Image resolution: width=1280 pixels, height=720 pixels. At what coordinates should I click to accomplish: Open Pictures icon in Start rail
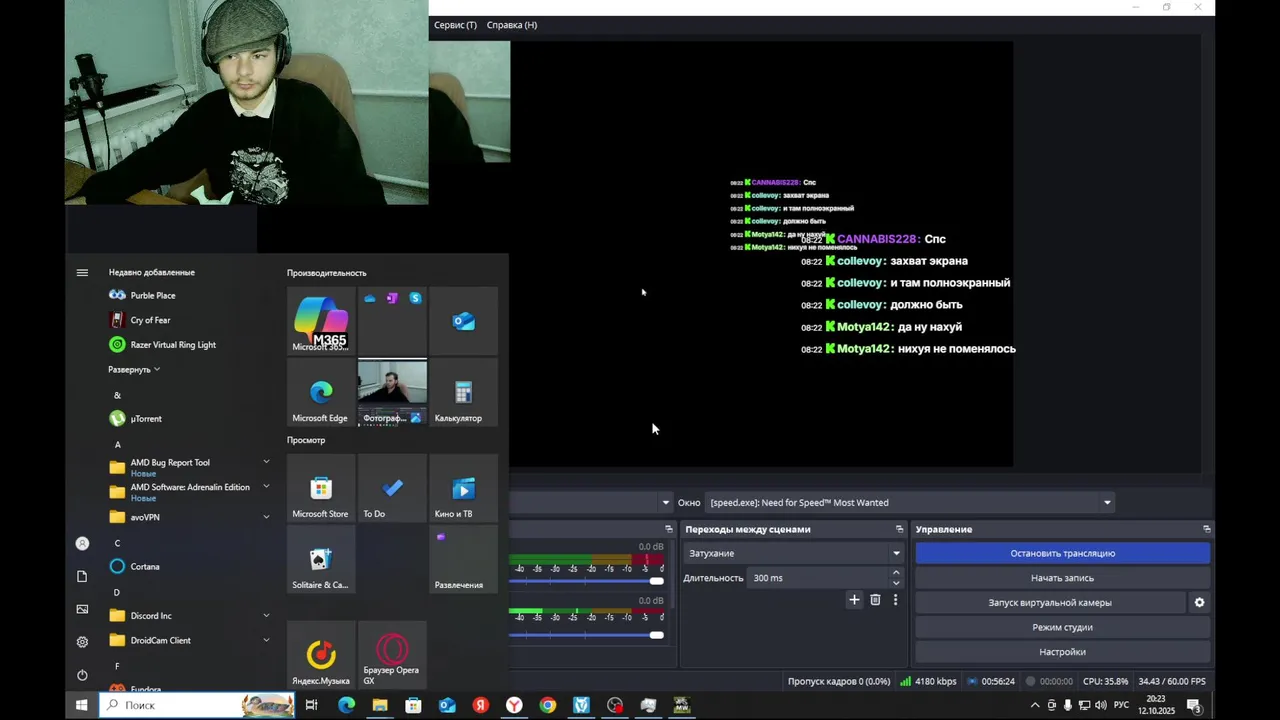tap(82, 609)
